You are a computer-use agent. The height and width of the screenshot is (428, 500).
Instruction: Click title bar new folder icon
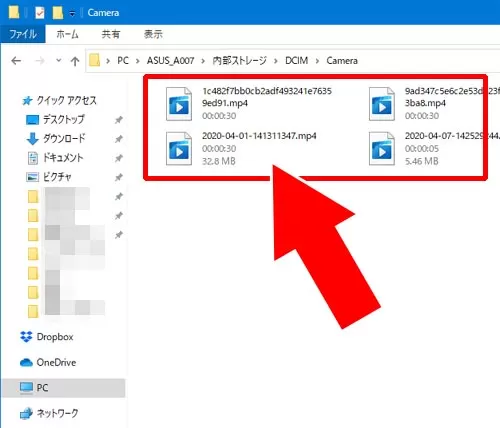click(58, 13)
